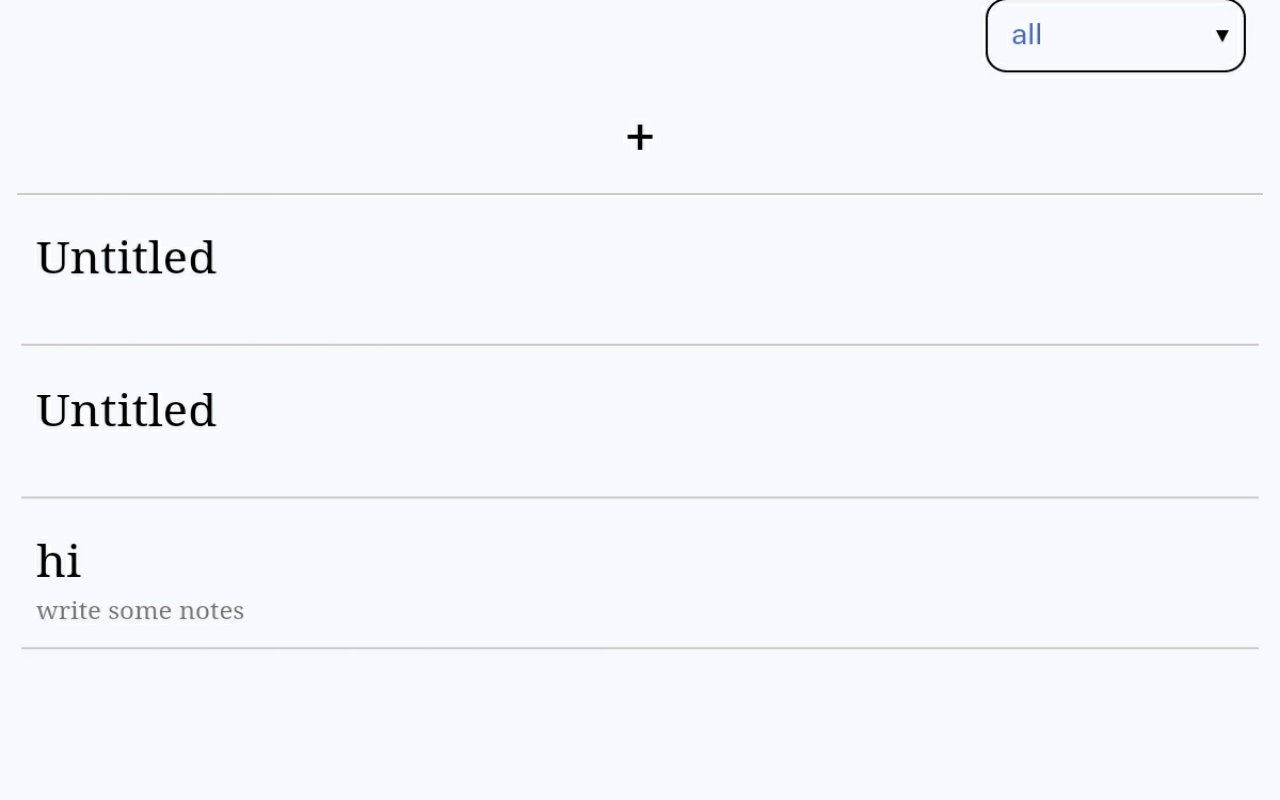Viewport: 1280px width, 800px height.
Task: Click the divider line above the hi note
Action: click(639, 497)
